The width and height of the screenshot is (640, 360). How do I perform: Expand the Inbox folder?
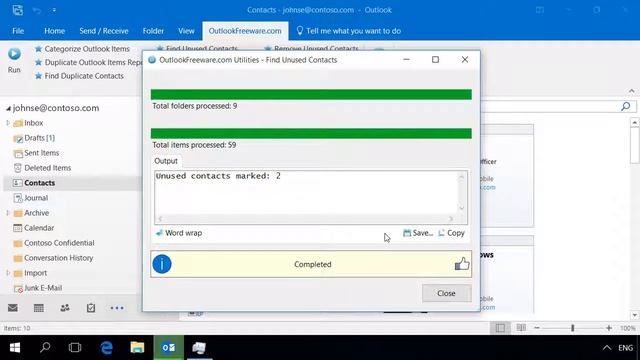coord(8,123)
